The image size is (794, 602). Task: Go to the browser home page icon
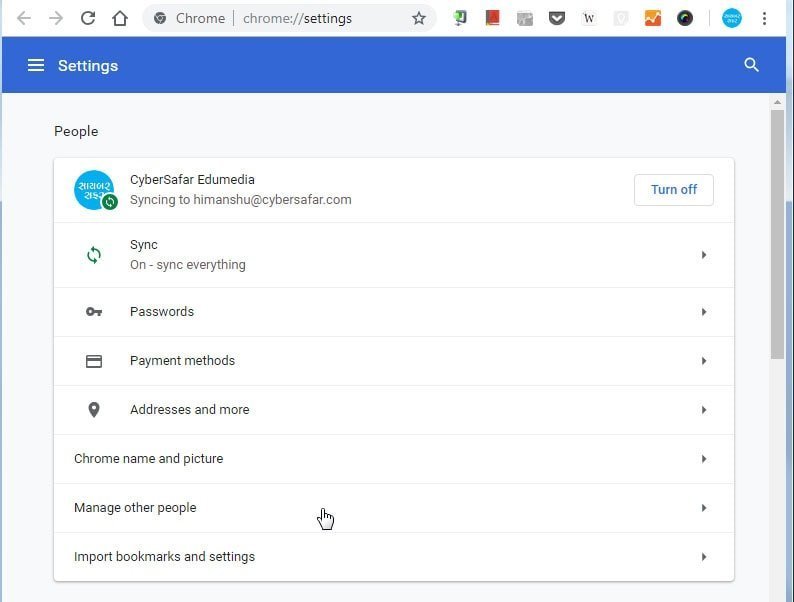pos(120,18)
